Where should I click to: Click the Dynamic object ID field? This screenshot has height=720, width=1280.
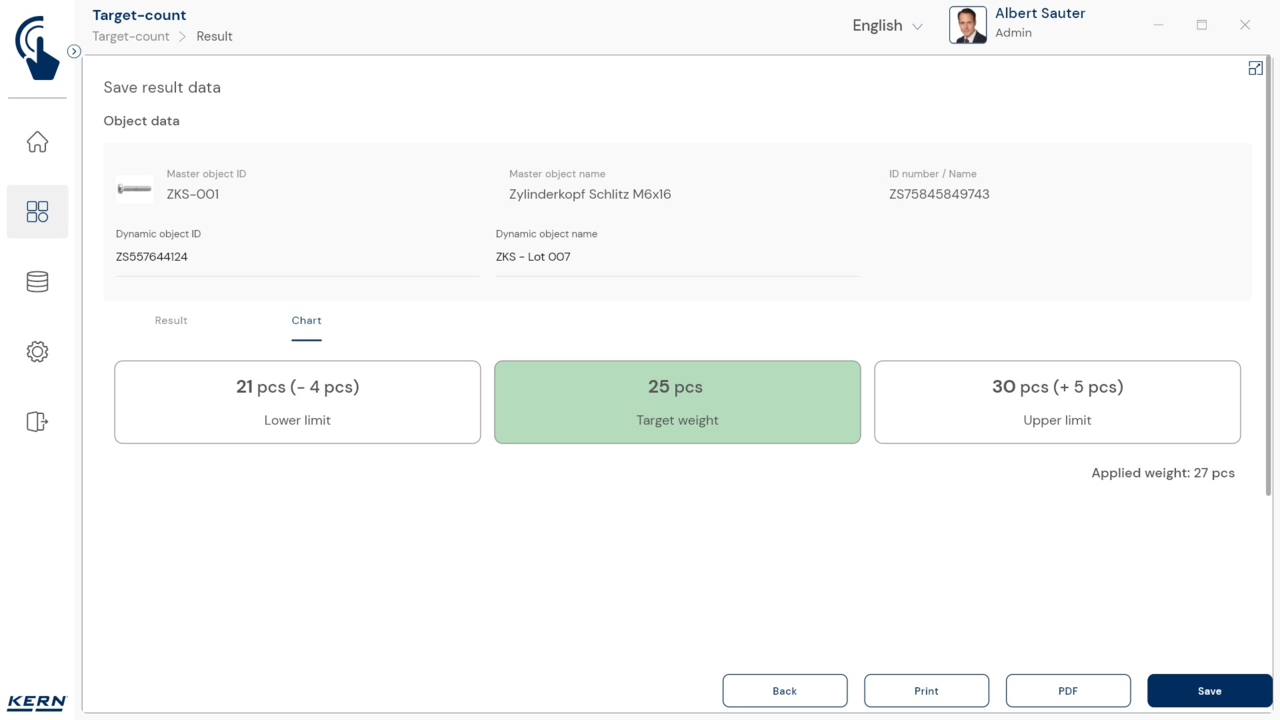tap(297, 257)
